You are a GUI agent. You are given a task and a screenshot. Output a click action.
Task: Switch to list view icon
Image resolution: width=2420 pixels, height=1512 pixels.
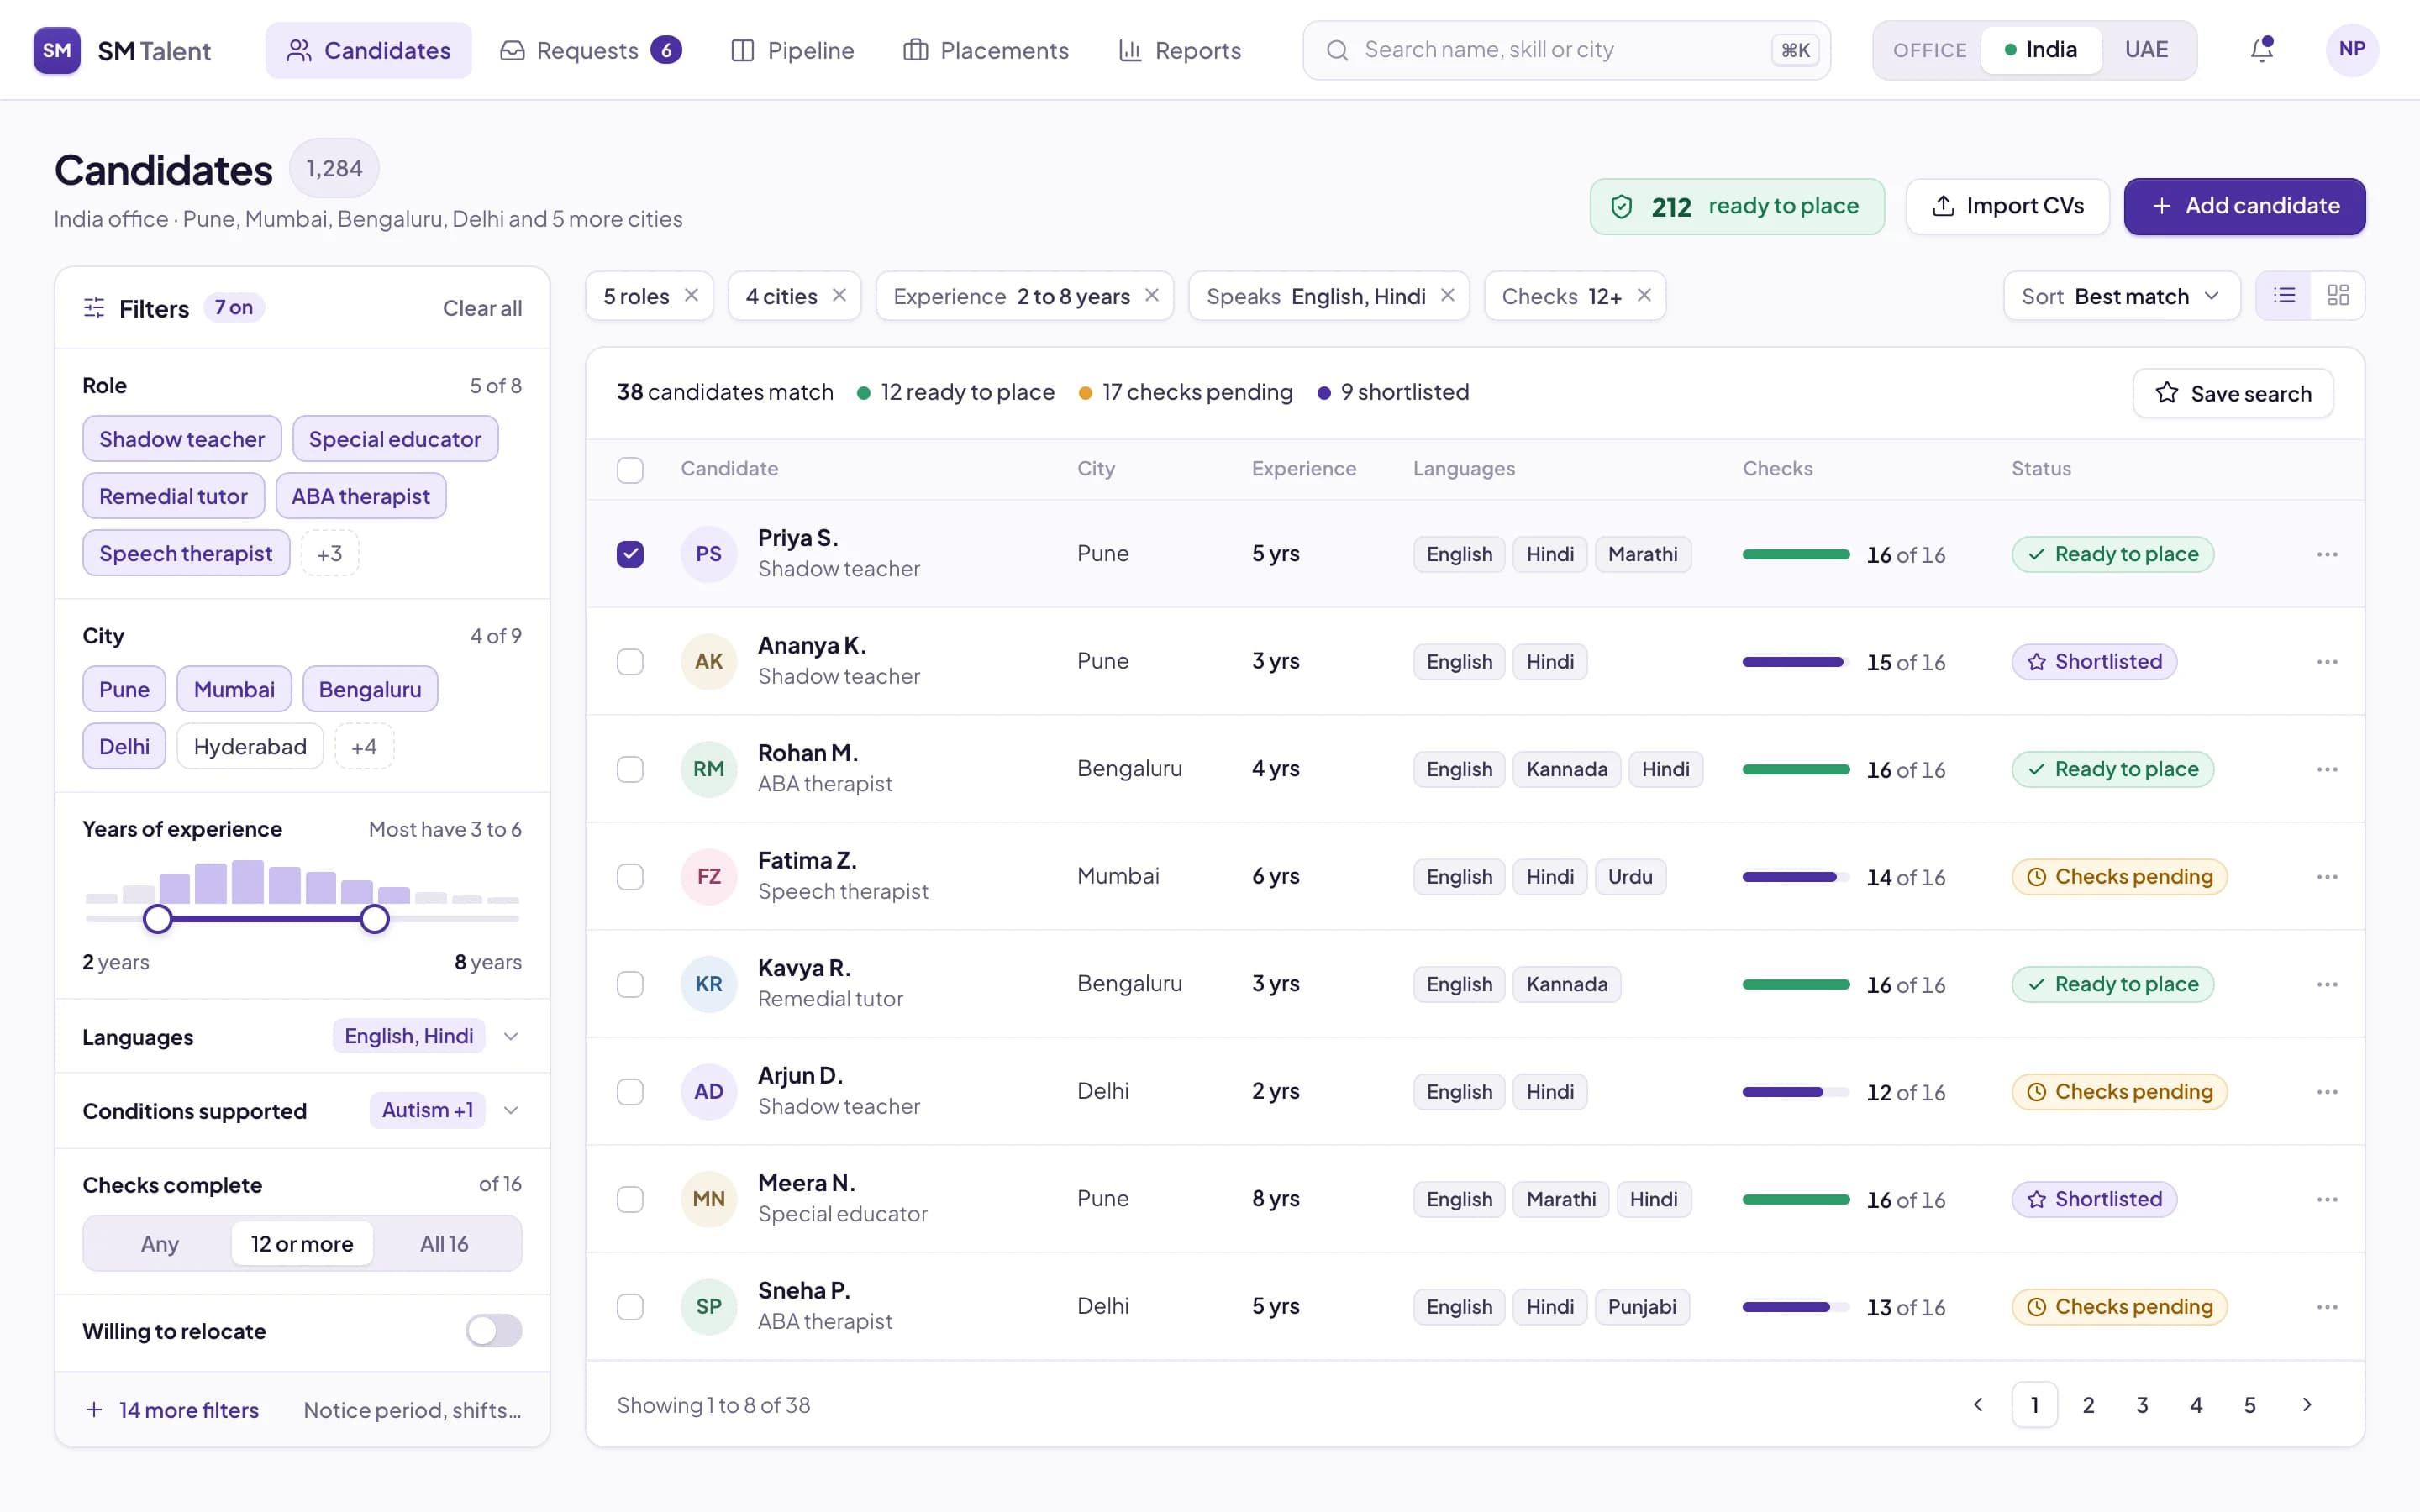pyautogui.click(x=2284, y=295)
